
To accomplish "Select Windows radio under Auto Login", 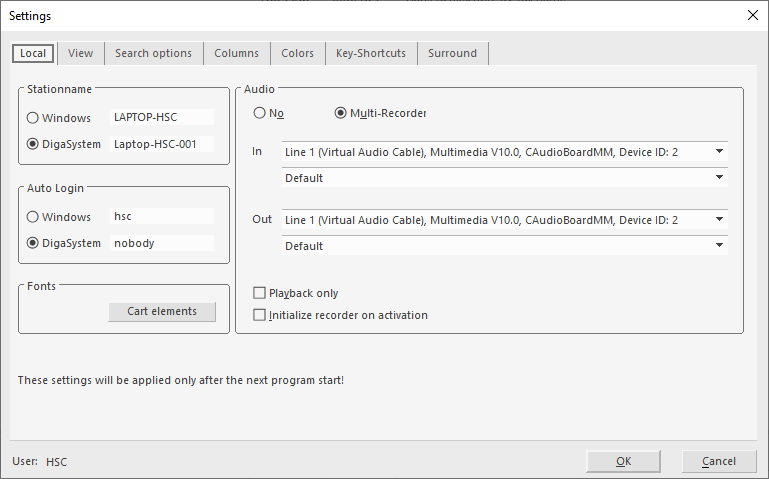I will pyautogui.click(x=33, y=217).
